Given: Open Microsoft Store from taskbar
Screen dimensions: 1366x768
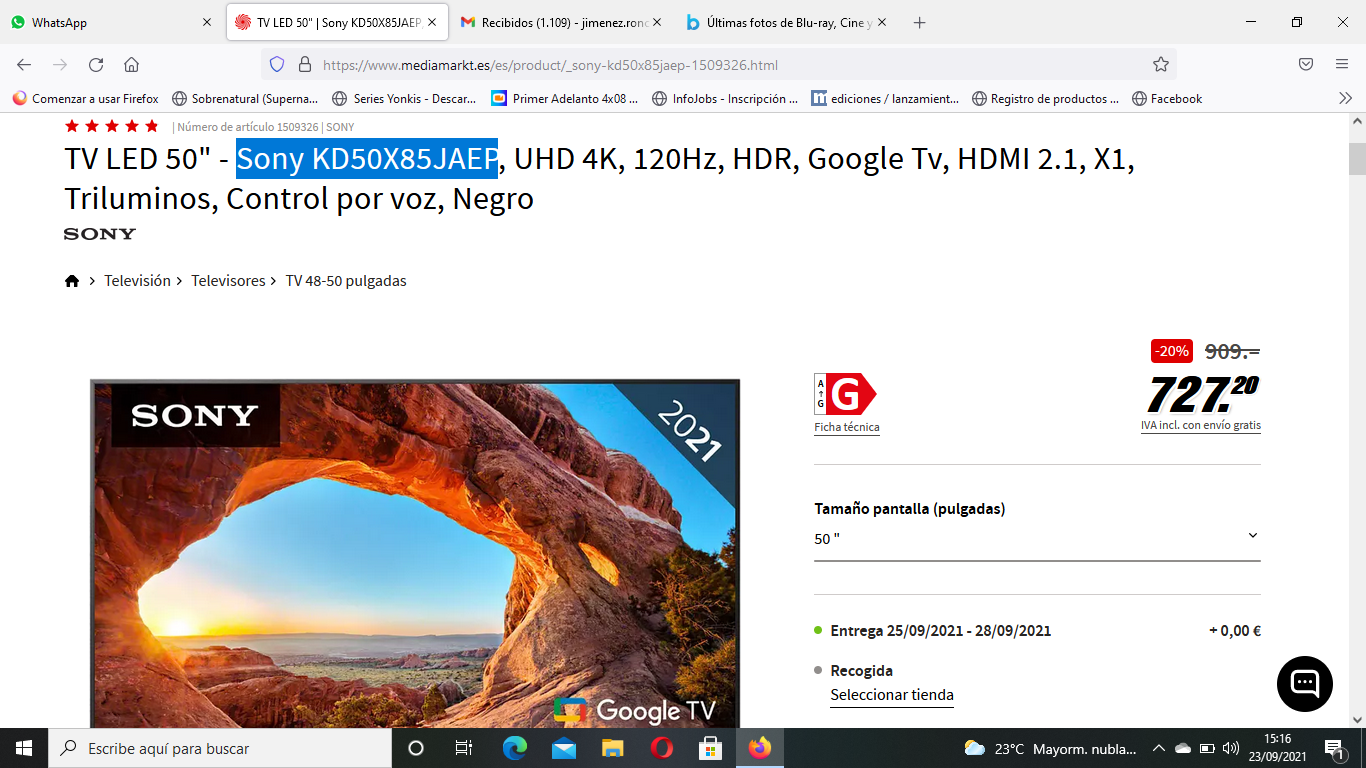Looking at the screenshot, I should click(711, 748).
